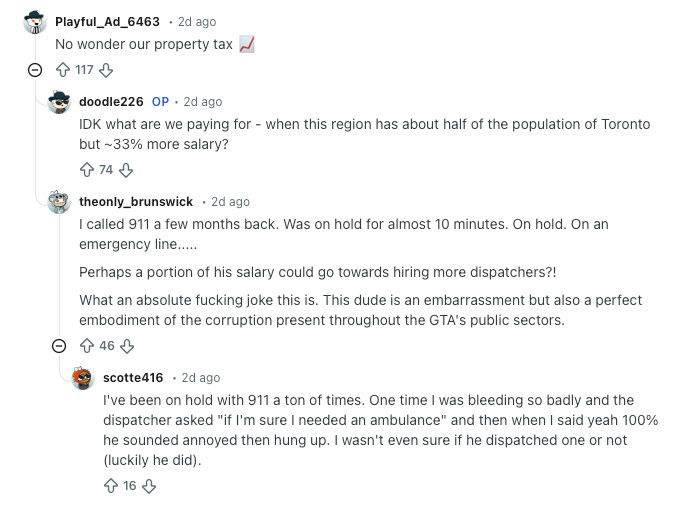This screenshot has width=680, height=510.
Task: Click doodle226's avatar image
Action: [x=59, y=102]
